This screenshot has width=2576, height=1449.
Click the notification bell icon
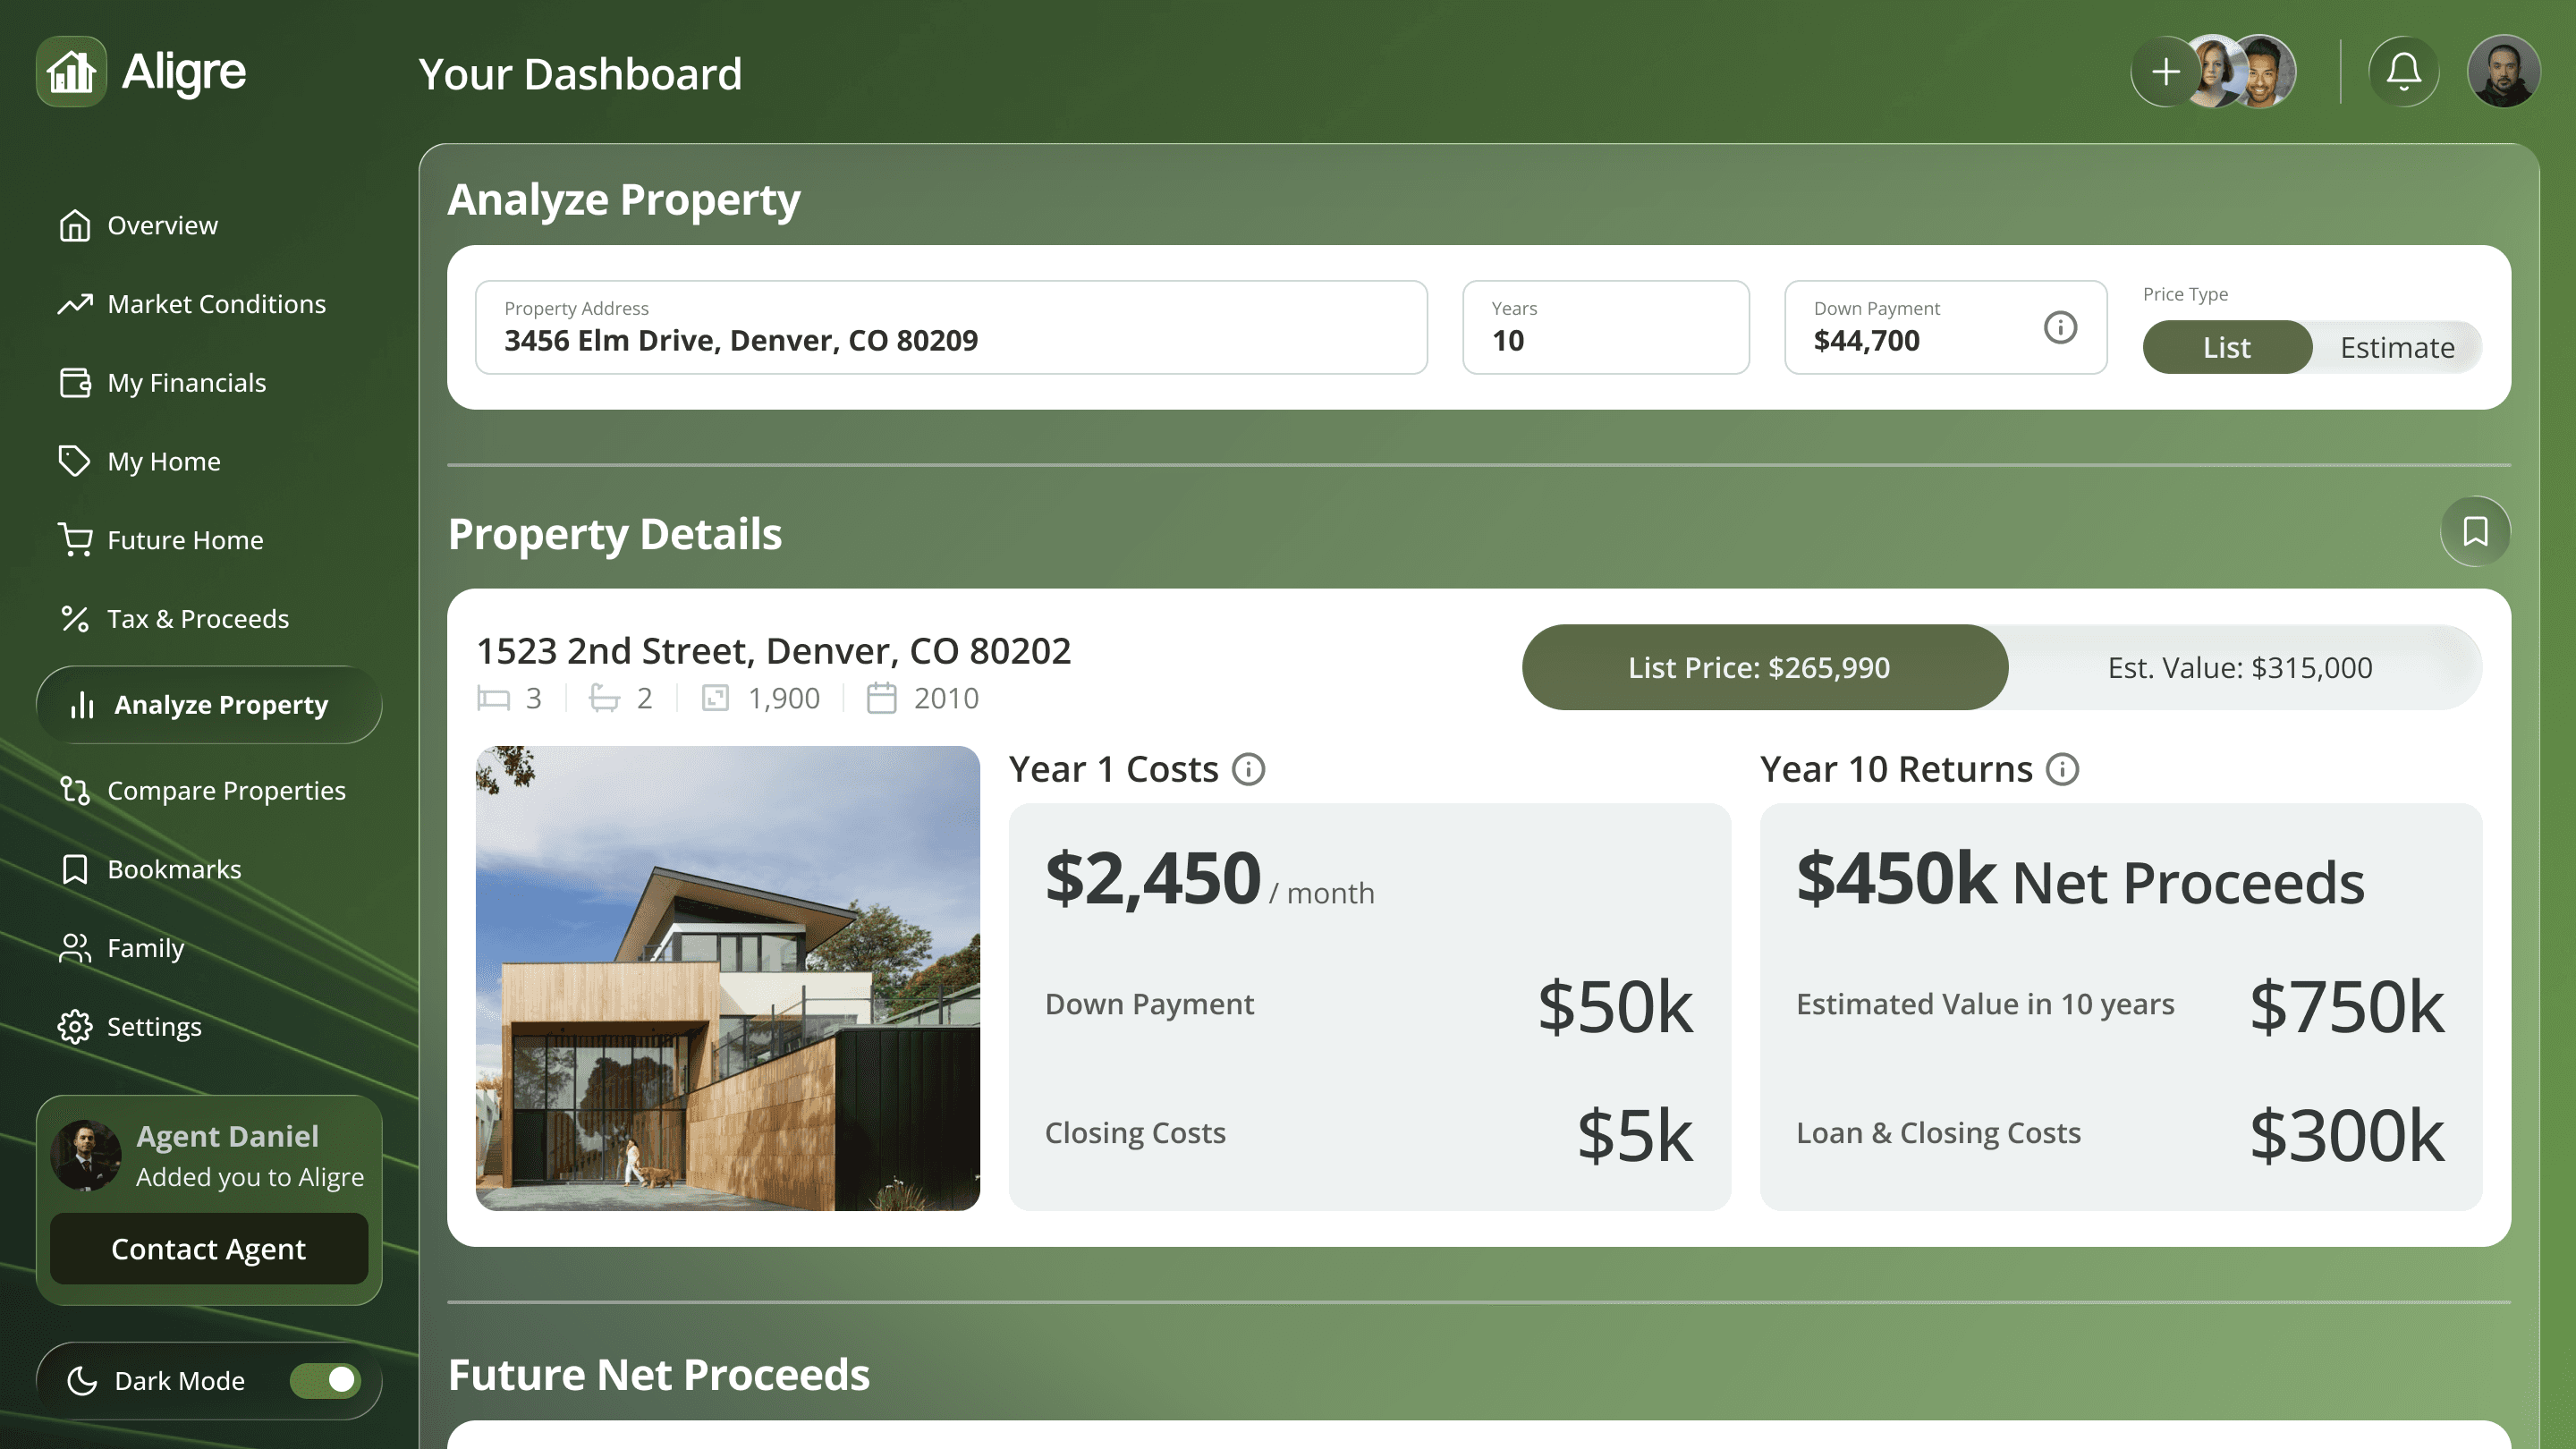[2403, 72]
